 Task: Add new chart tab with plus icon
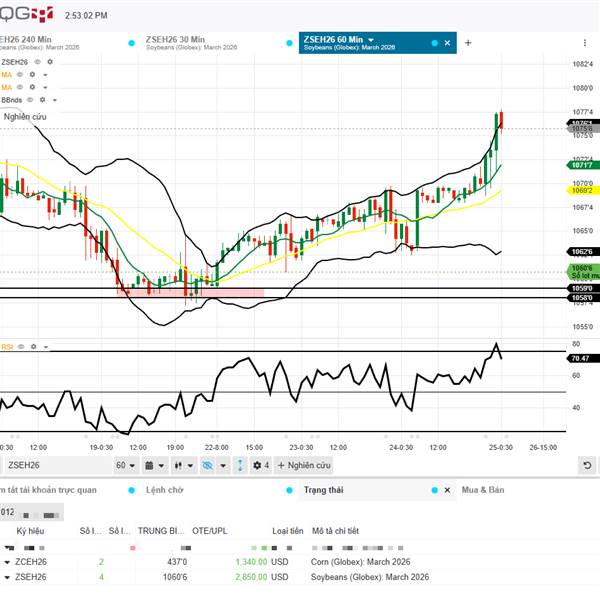point(468,43)
